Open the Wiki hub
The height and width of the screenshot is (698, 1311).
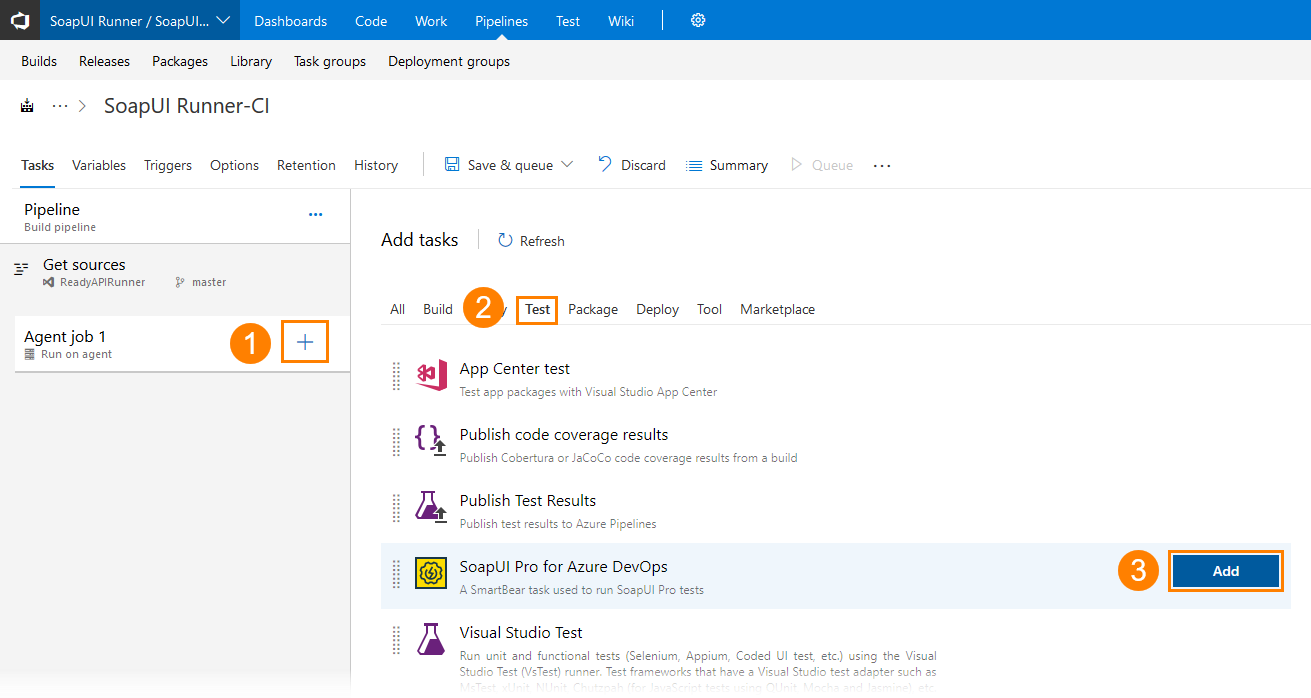tap(621, 21)
